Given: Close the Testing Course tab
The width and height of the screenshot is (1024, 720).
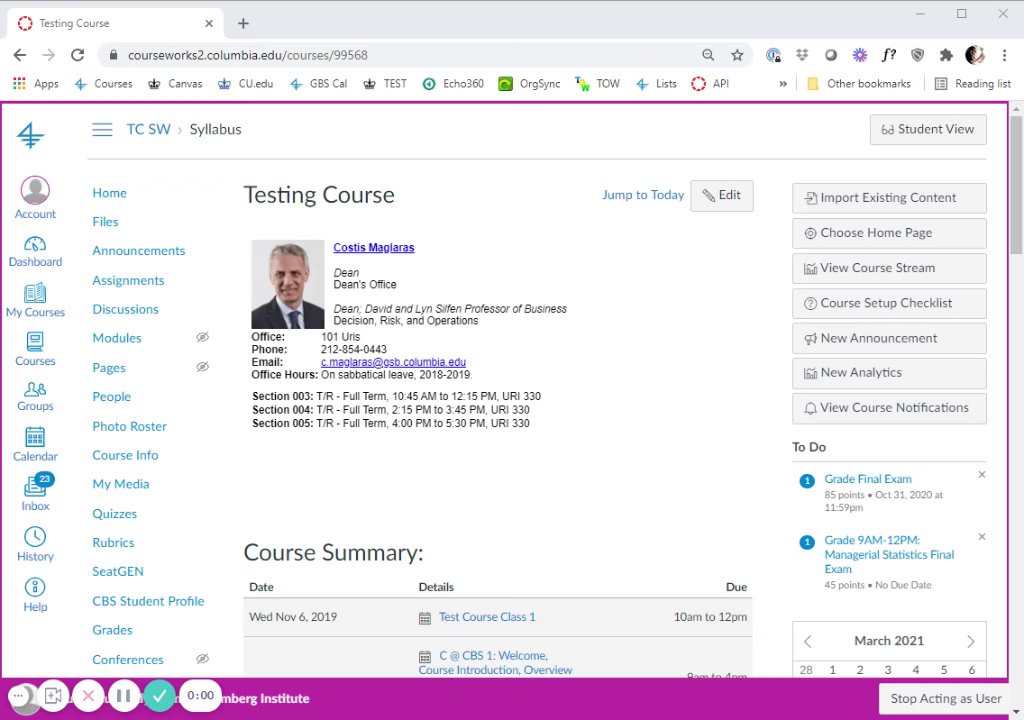Looking at the screenshot, I should coord(209,24).
